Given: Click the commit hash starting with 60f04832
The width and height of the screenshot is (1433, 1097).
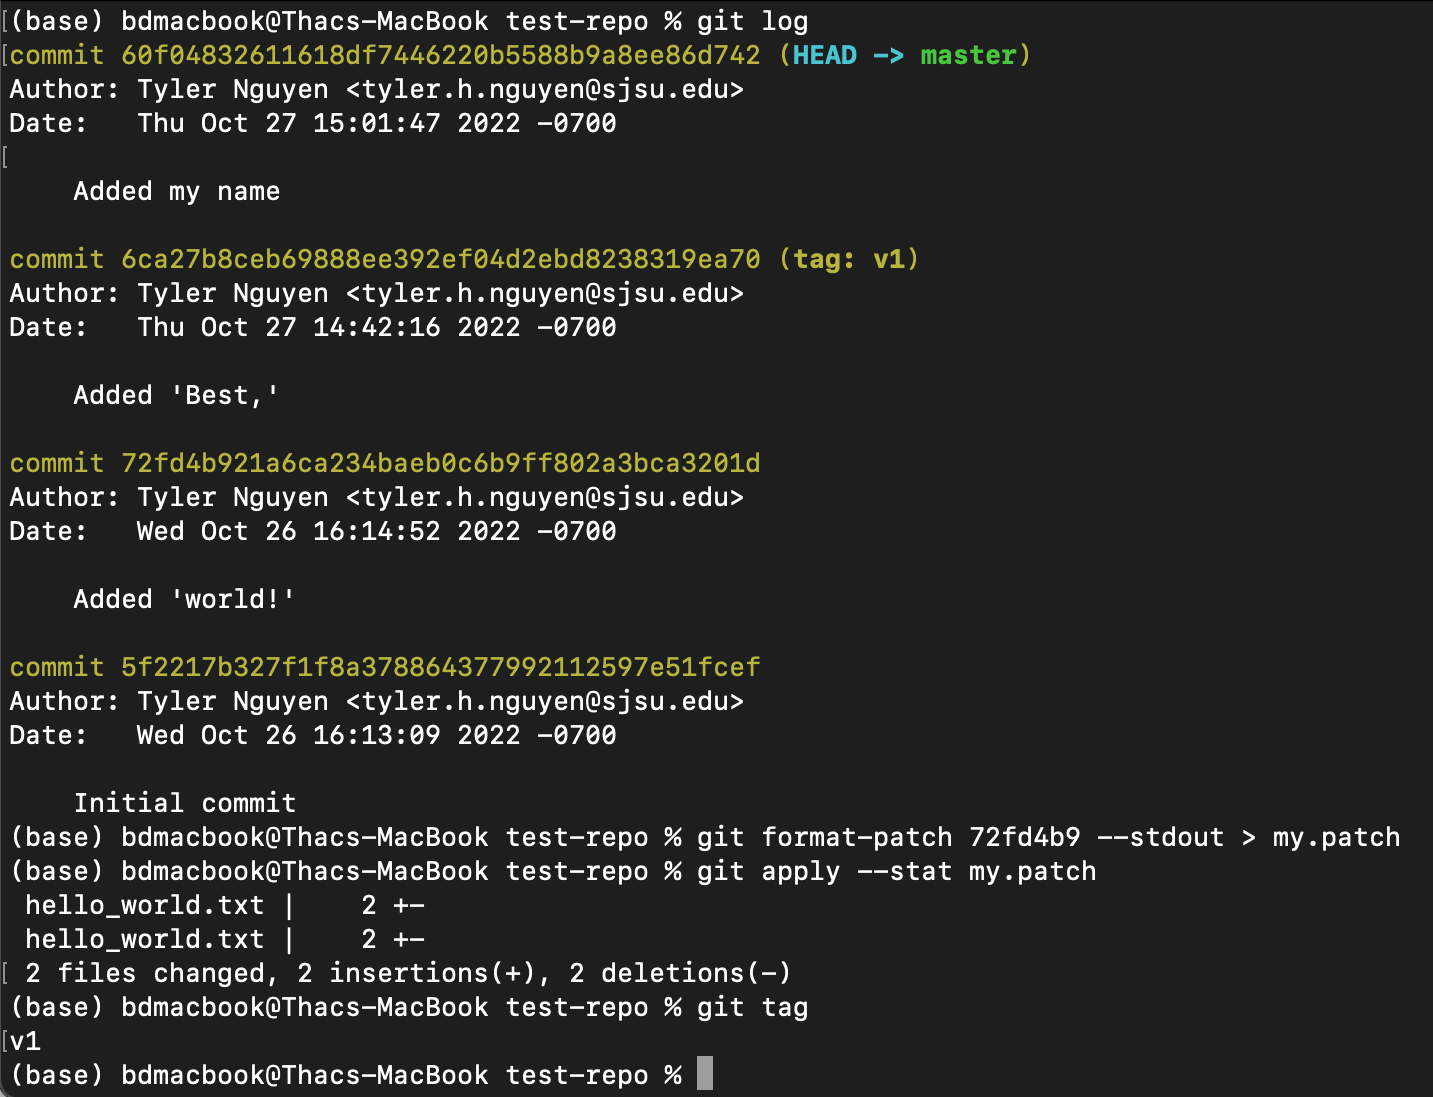Looking at the screenshot, I should 440,55.
